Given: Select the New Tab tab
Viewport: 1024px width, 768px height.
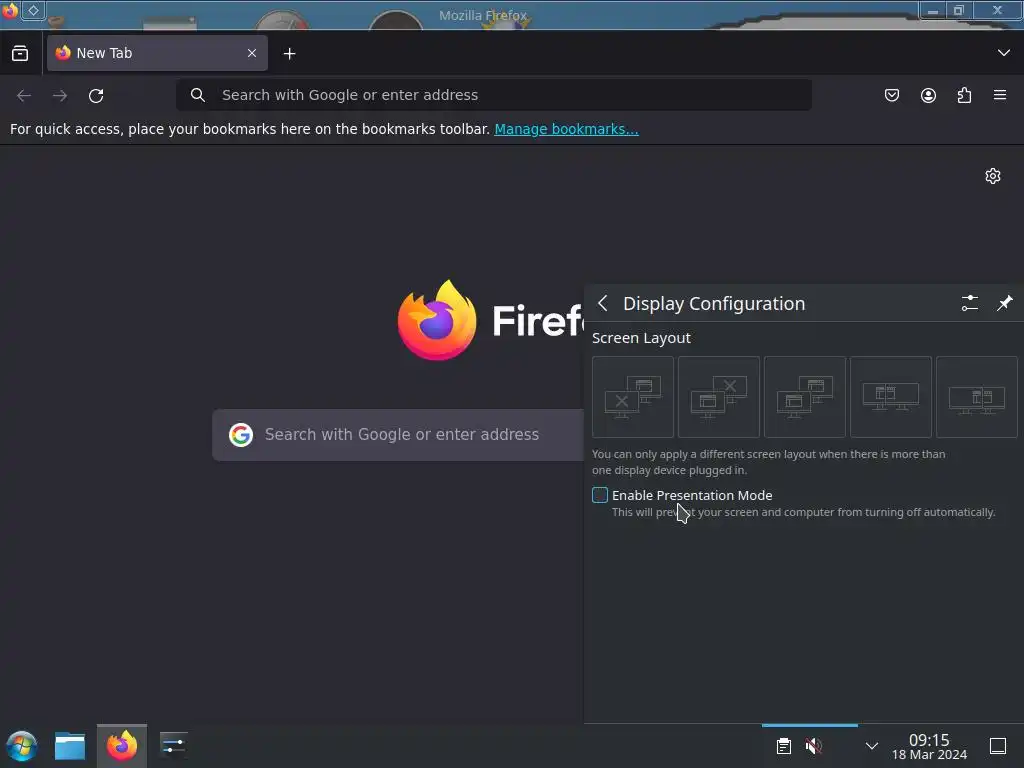Looking at the screenshot, I should [x=157, y=53].
